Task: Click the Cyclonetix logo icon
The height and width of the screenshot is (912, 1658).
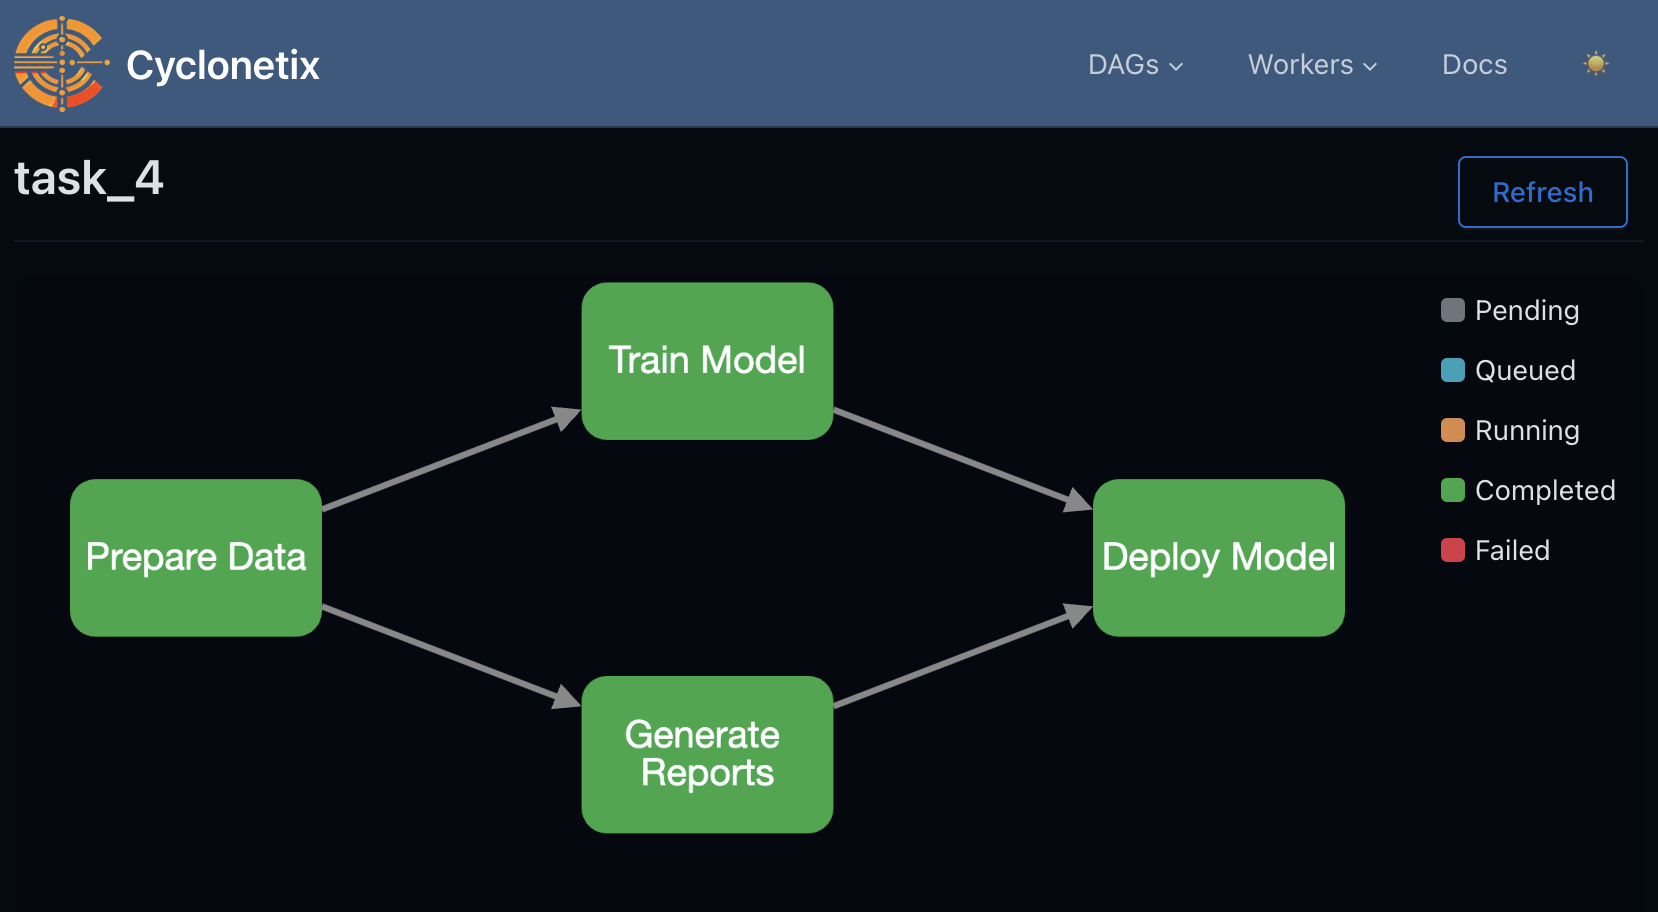Action: 60,64
